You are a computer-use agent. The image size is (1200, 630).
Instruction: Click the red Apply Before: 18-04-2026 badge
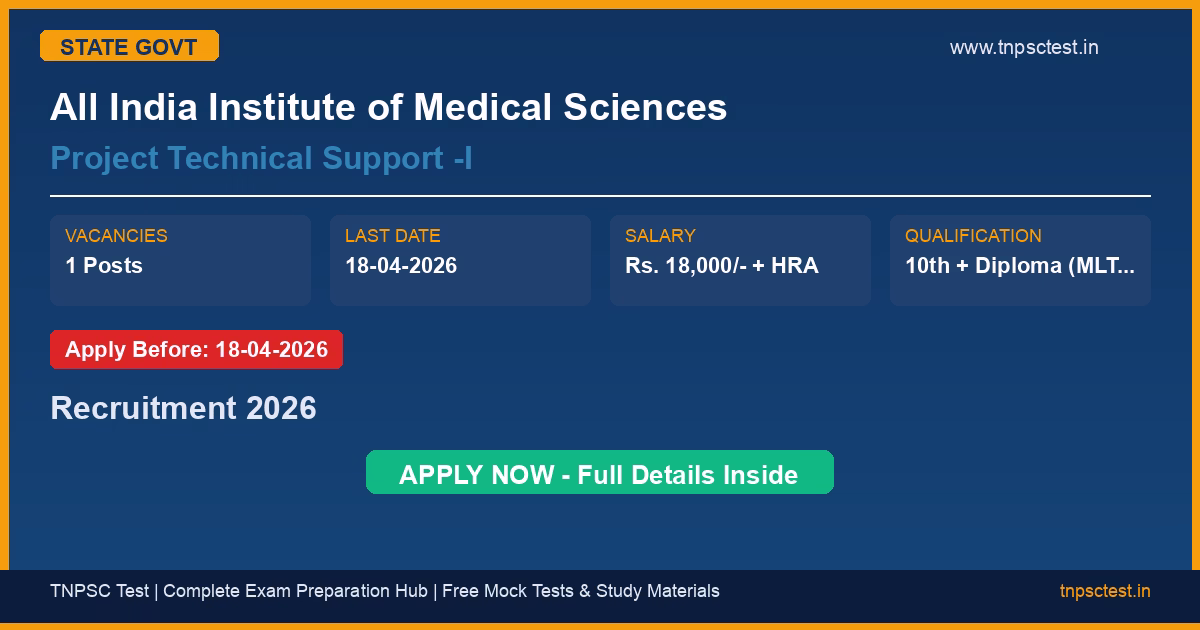[x=196, y=350]
